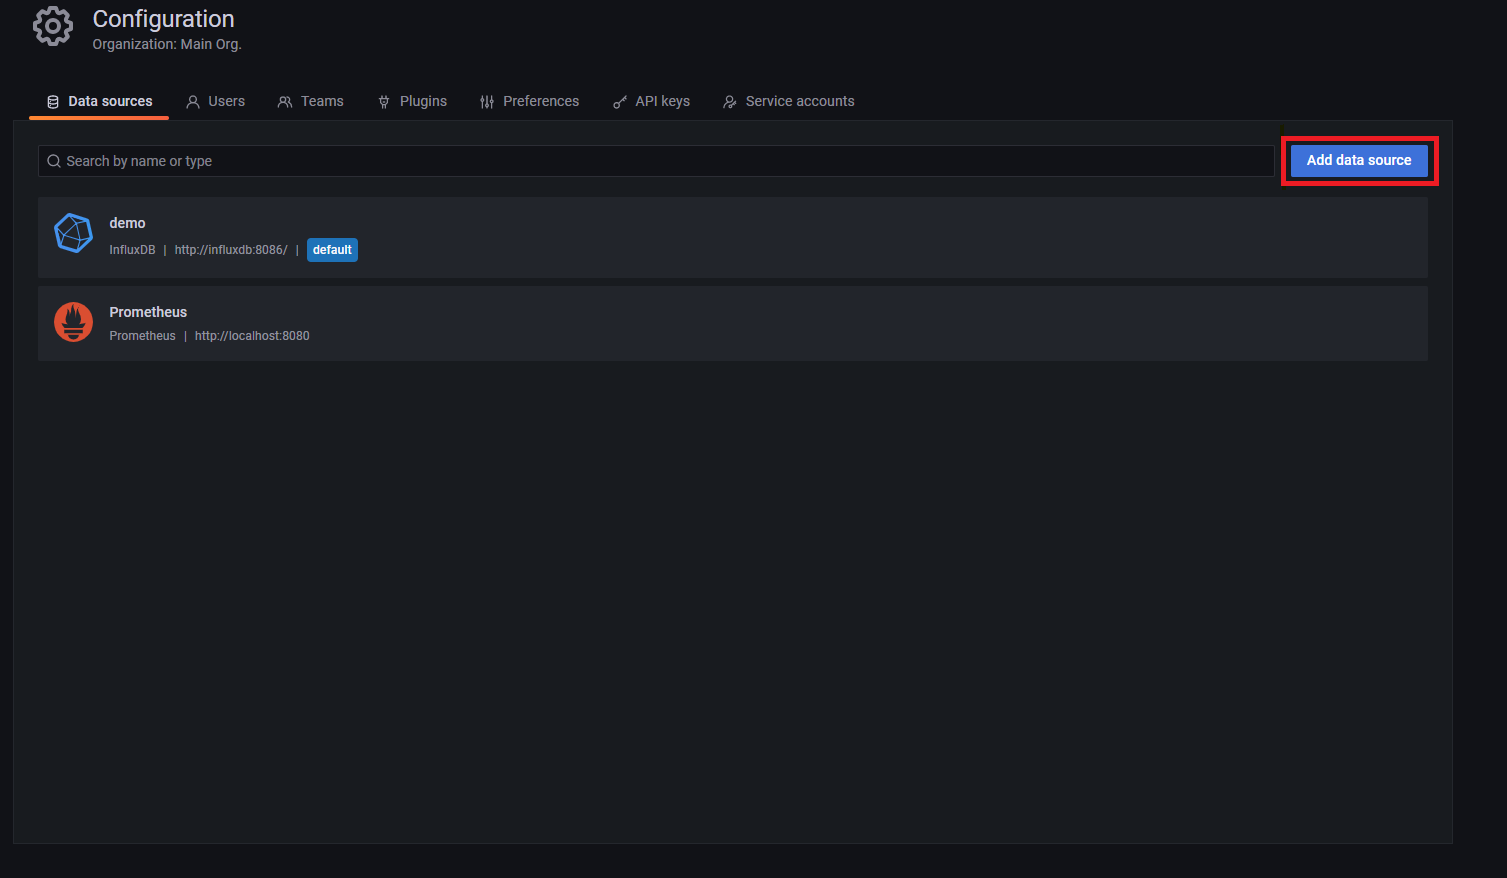Switch to the Preferences tab

[540, 101]
